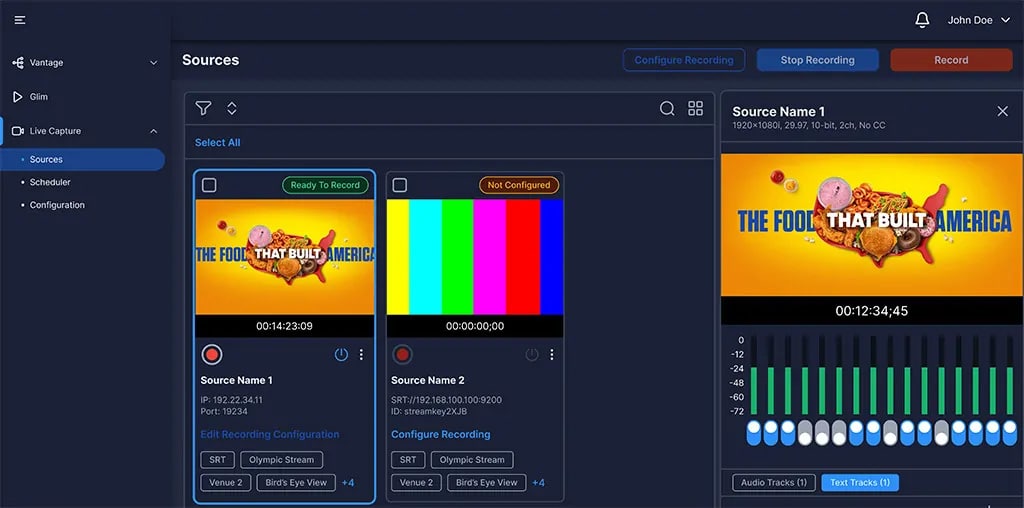Toggle power icon on Source Name 1
This screenshot has height=508, width=1024.
tap(341, 355)
